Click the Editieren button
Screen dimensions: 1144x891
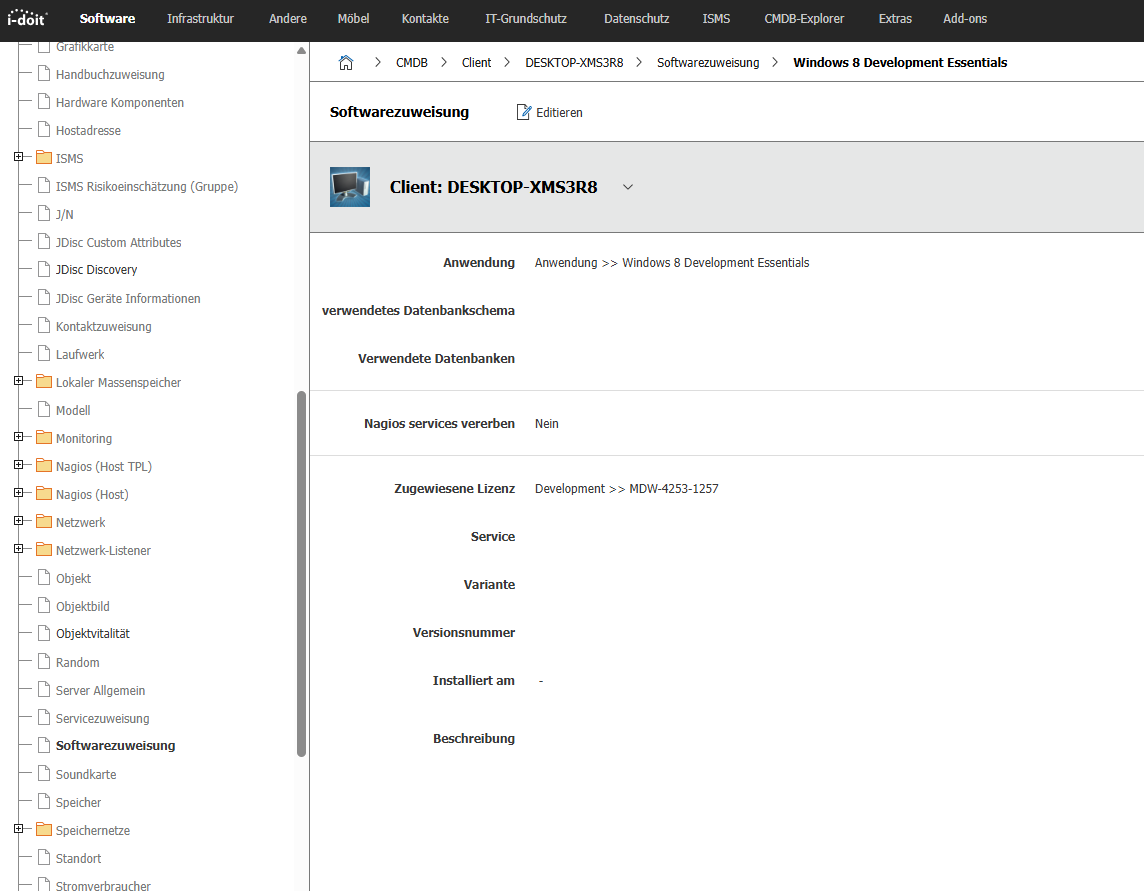point(550,112)
